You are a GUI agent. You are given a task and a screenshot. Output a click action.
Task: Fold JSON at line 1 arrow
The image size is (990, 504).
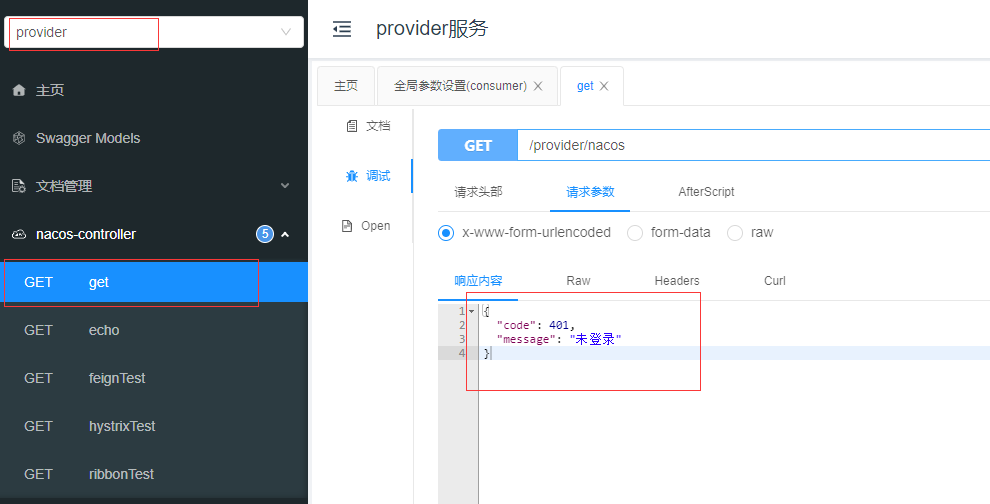(471, 311)
